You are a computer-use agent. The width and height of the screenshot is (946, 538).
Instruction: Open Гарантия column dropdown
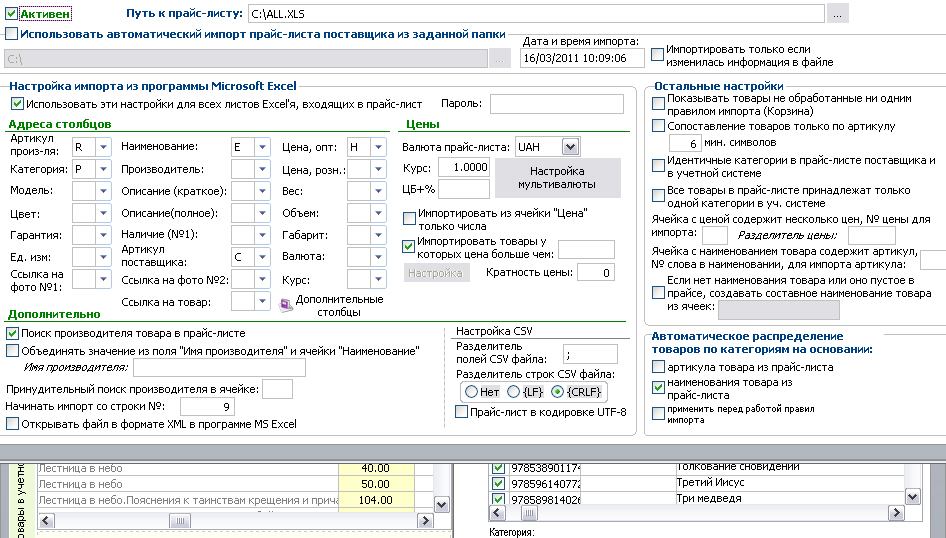[x=103, y=235]
